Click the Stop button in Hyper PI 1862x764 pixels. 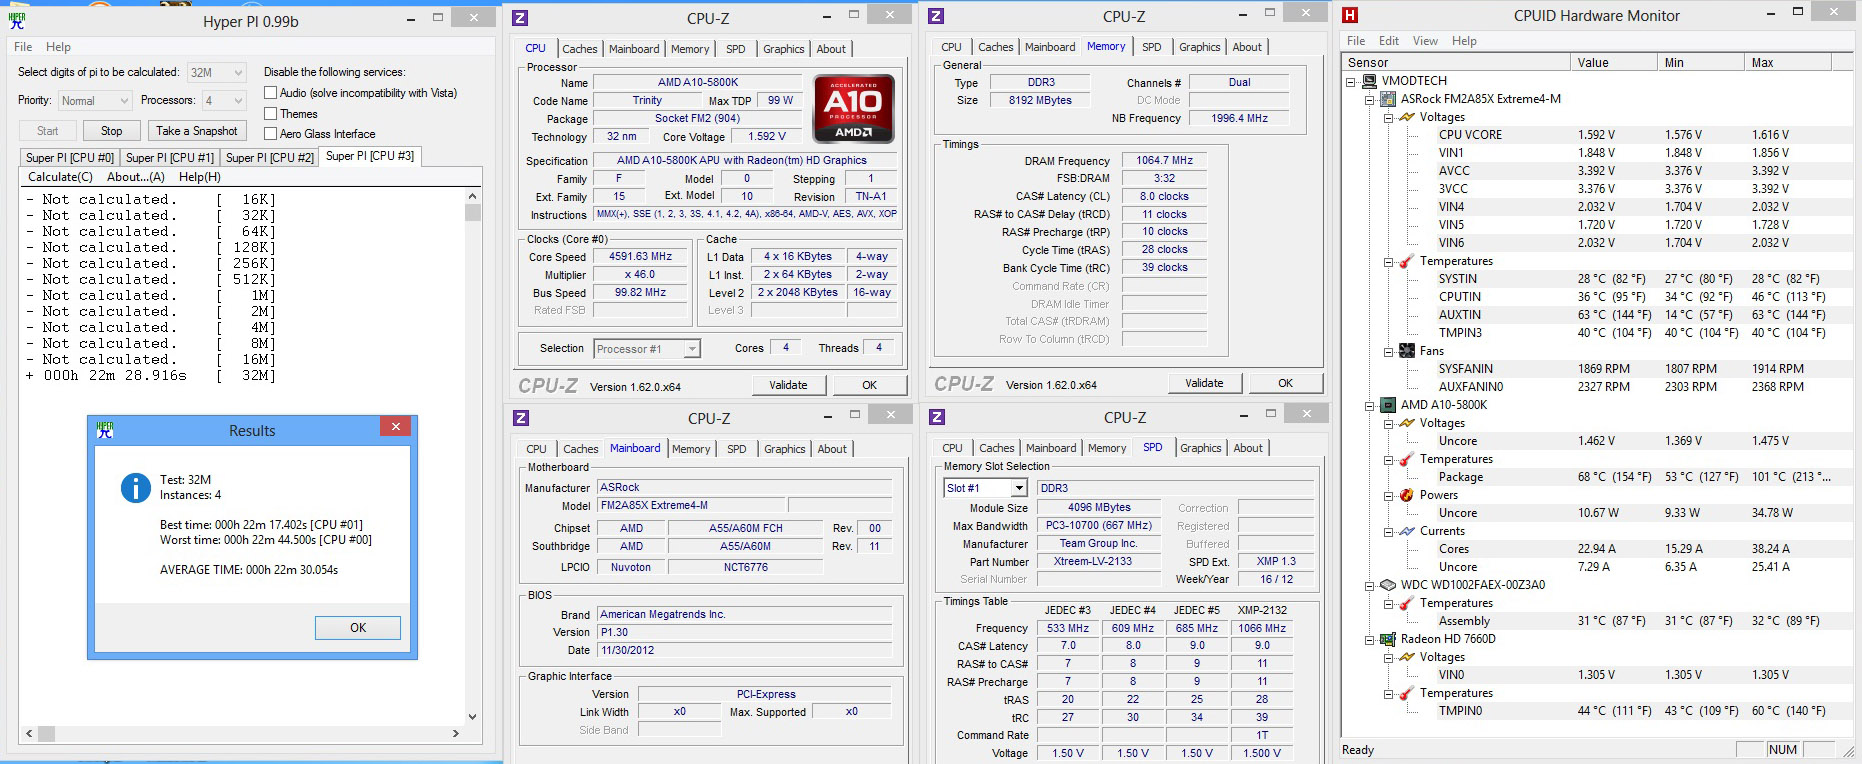pyautogui.click(x=112, y=131)
